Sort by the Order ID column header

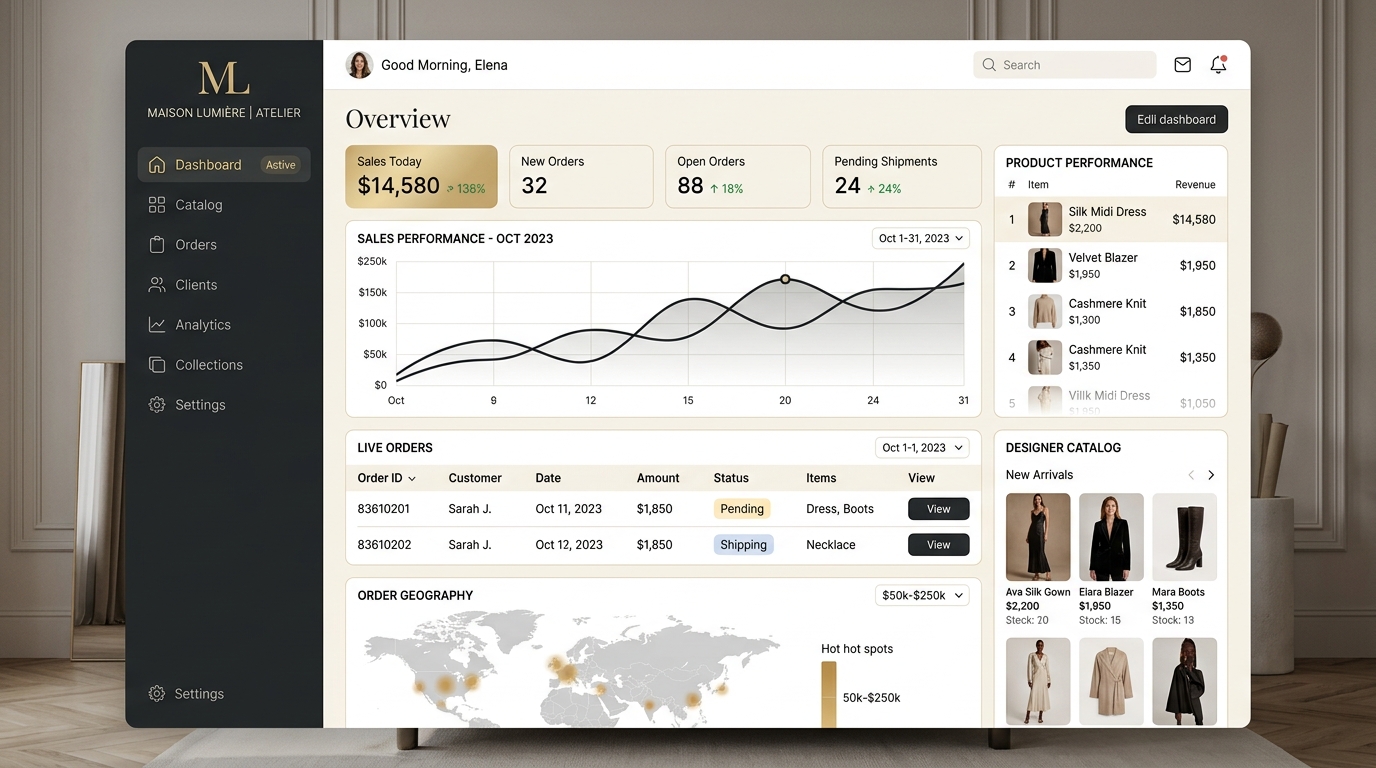point(386,478)
